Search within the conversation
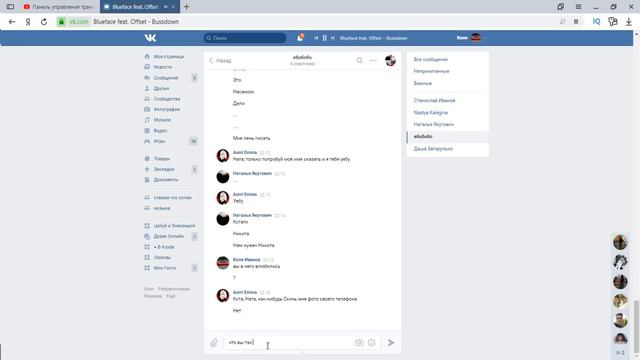 click(x=360, y=60)
